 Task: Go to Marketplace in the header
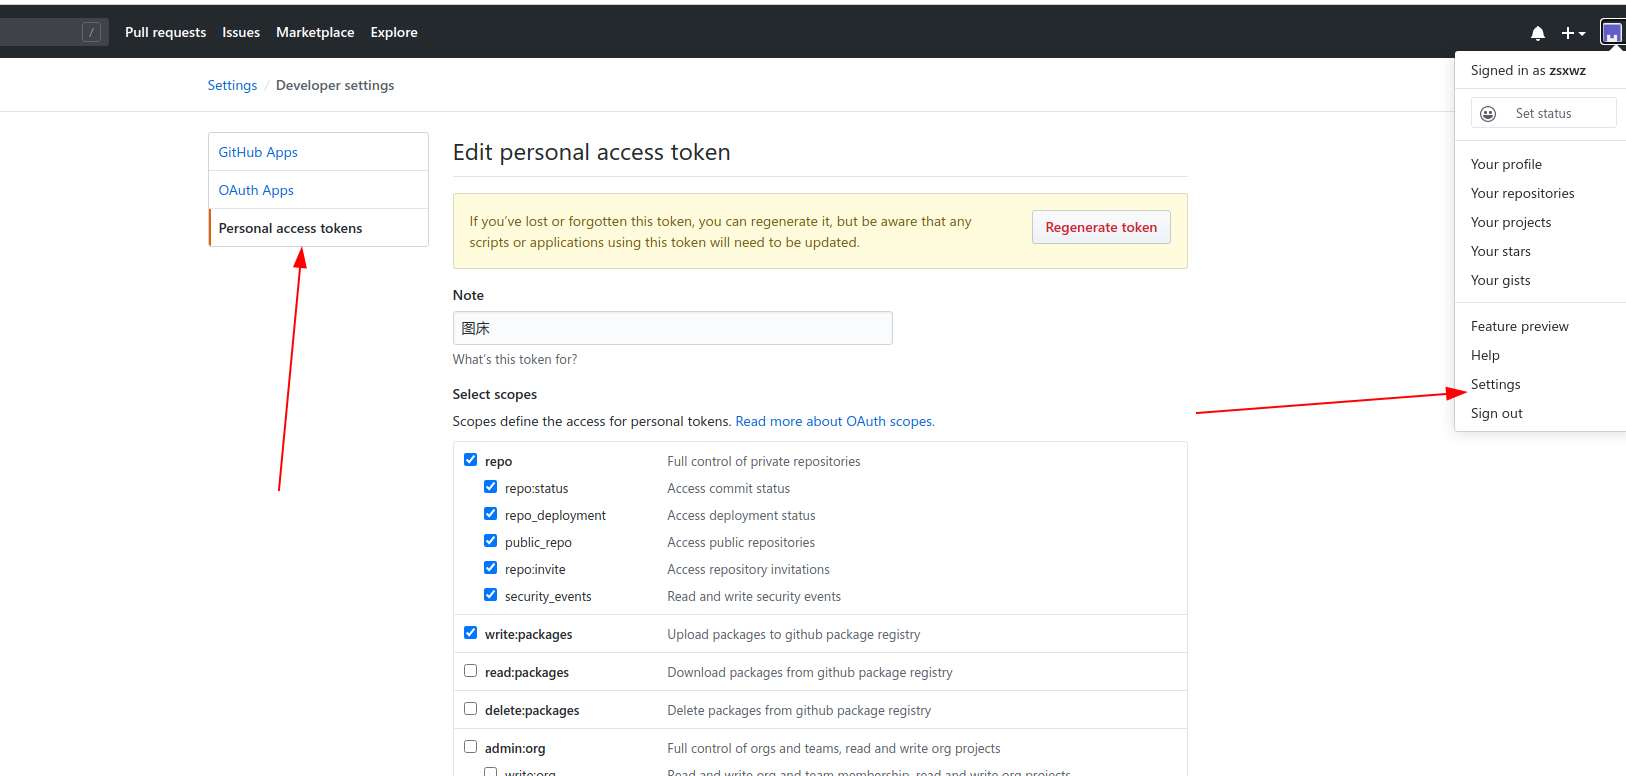[x=315, y=32]
